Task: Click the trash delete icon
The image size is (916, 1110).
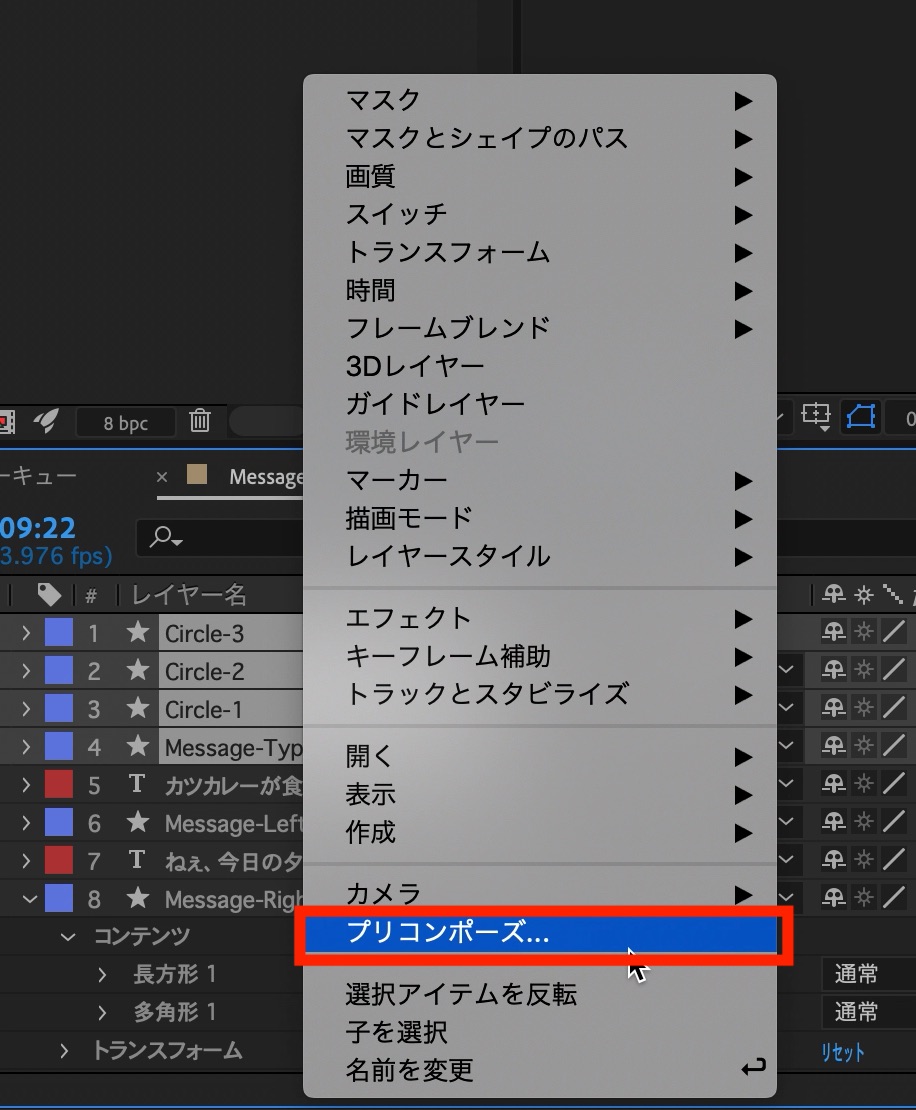Action: tap(200, 421)
